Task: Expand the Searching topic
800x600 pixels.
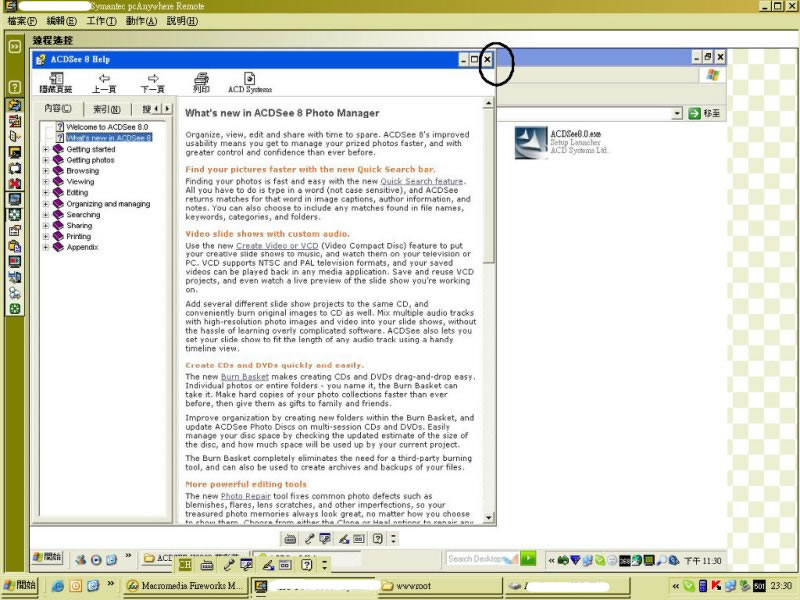Action: point(46,215)
